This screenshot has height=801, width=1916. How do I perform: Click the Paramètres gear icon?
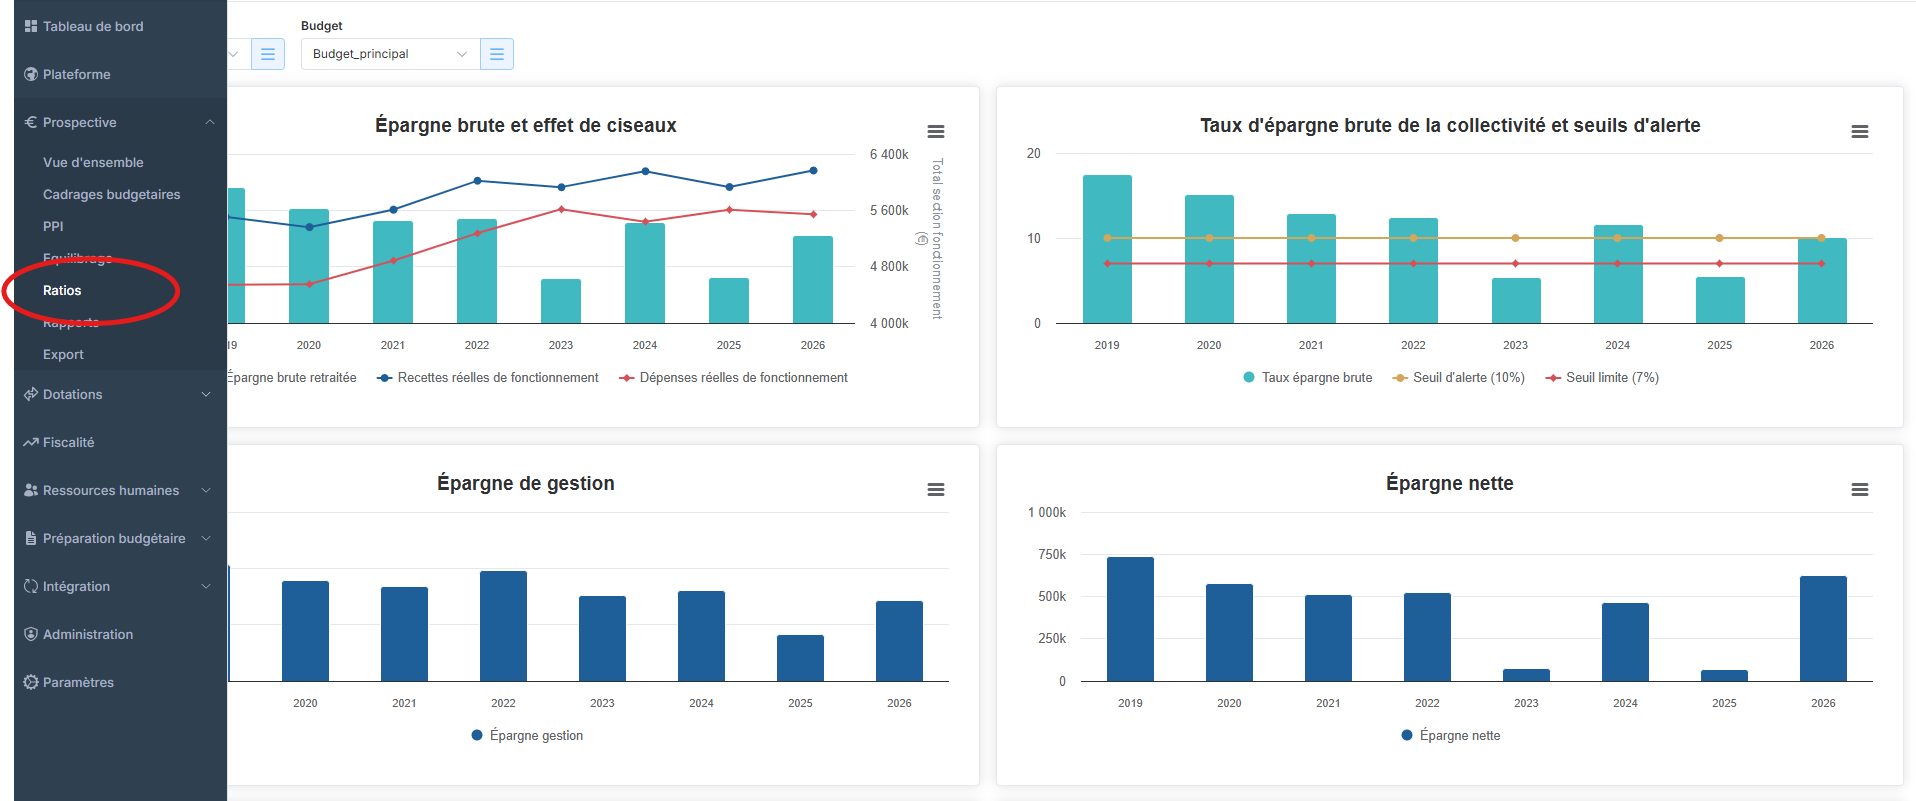click(x=31, y=682)
